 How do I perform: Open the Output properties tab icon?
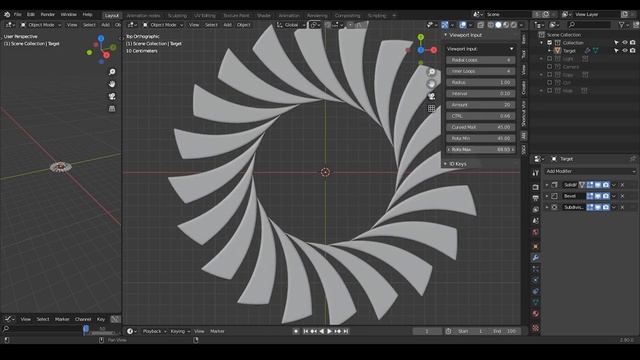point(536,198)
